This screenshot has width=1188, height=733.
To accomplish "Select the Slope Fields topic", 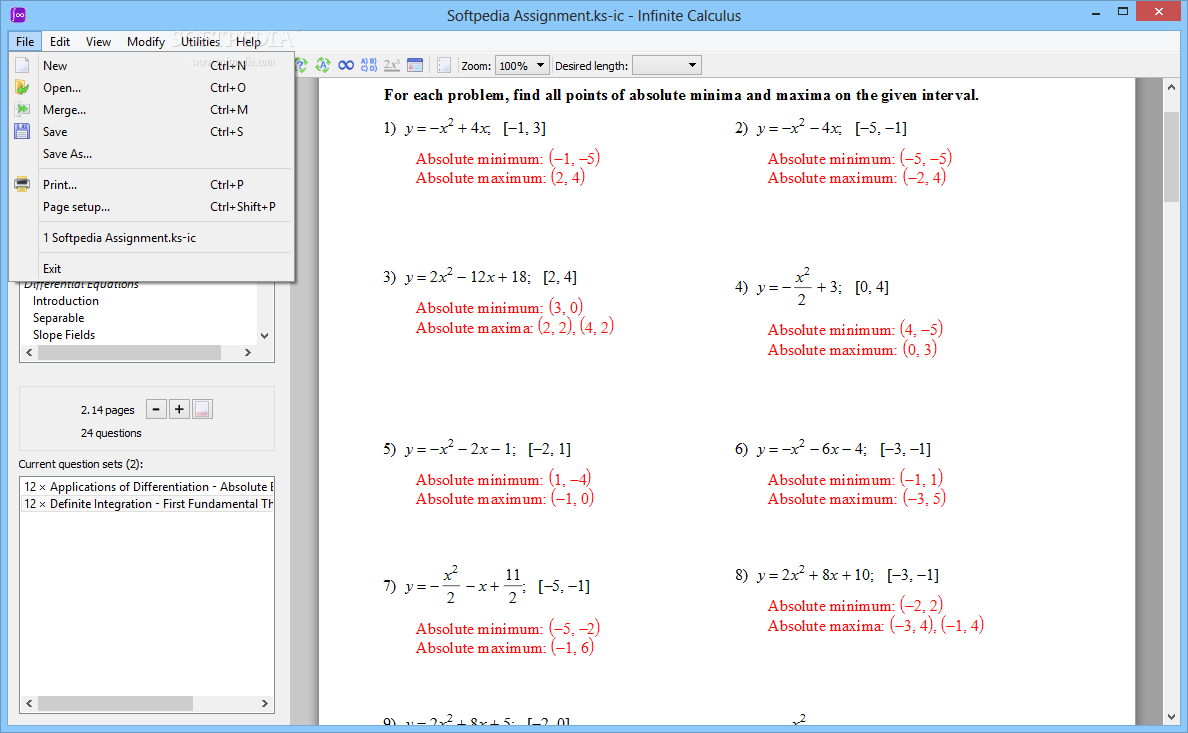I will (x=64, y=334).
